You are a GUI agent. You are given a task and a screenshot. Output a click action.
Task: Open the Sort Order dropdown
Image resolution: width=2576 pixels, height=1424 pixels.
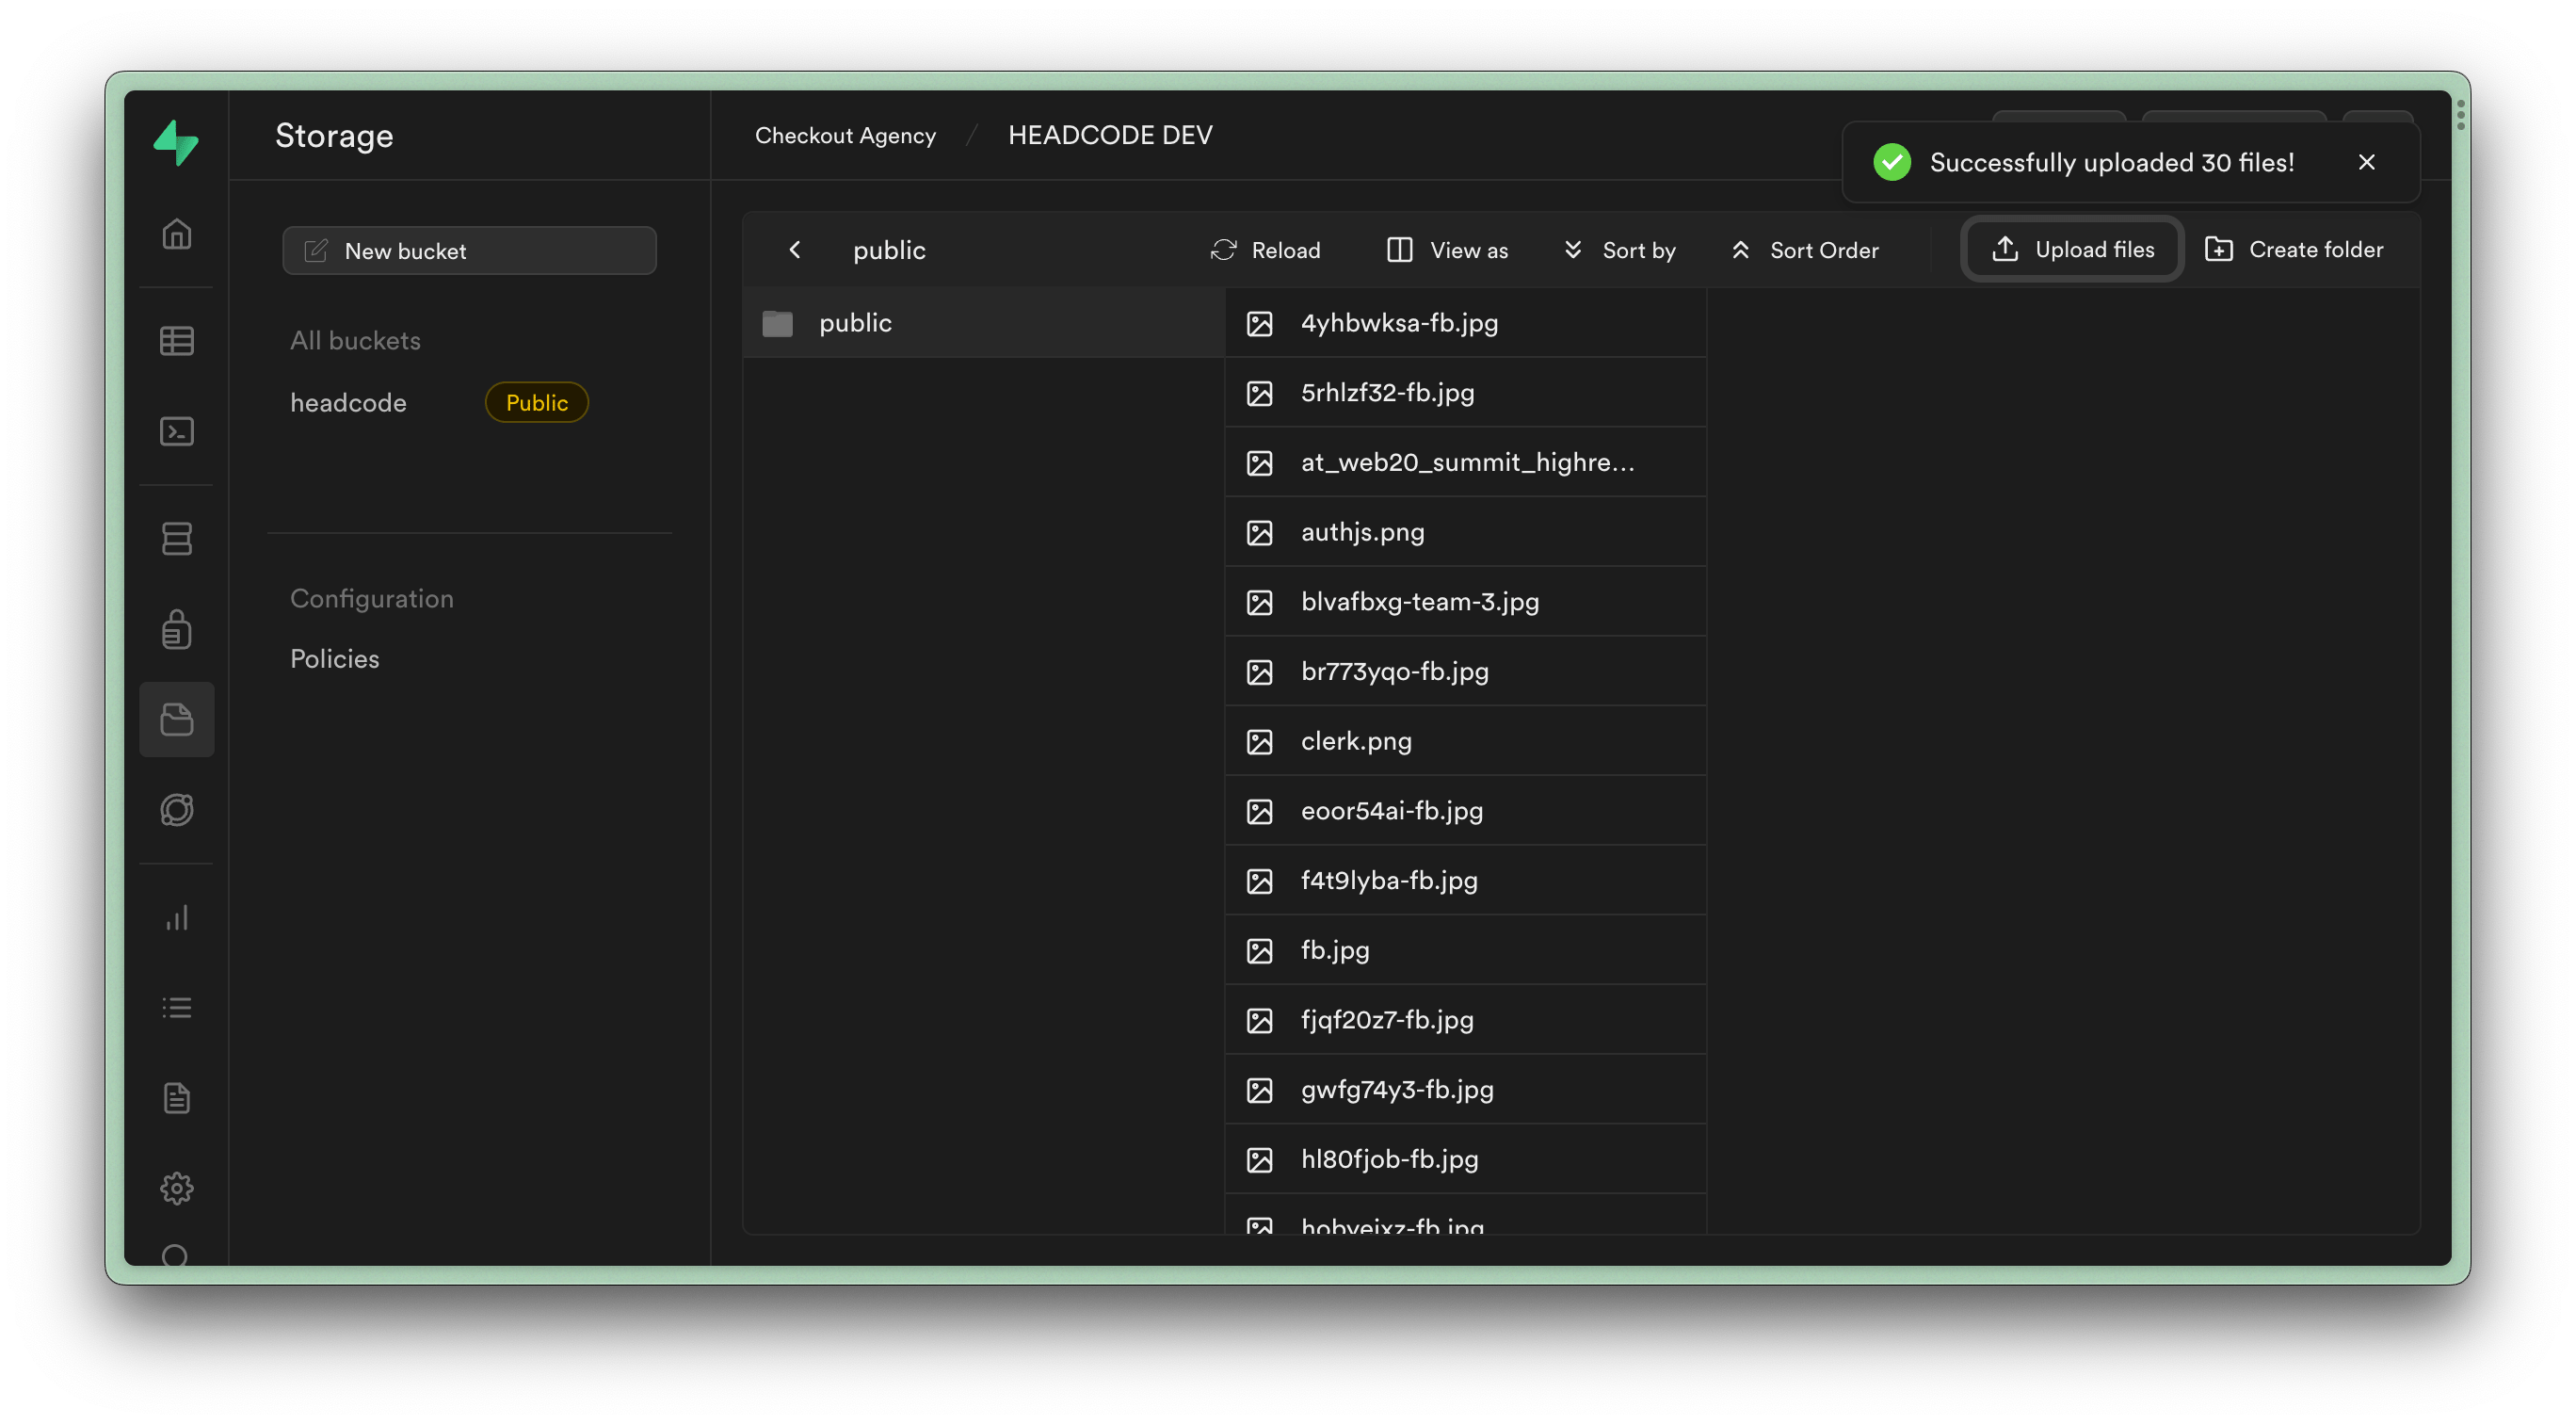click(x=1804, y=250)
